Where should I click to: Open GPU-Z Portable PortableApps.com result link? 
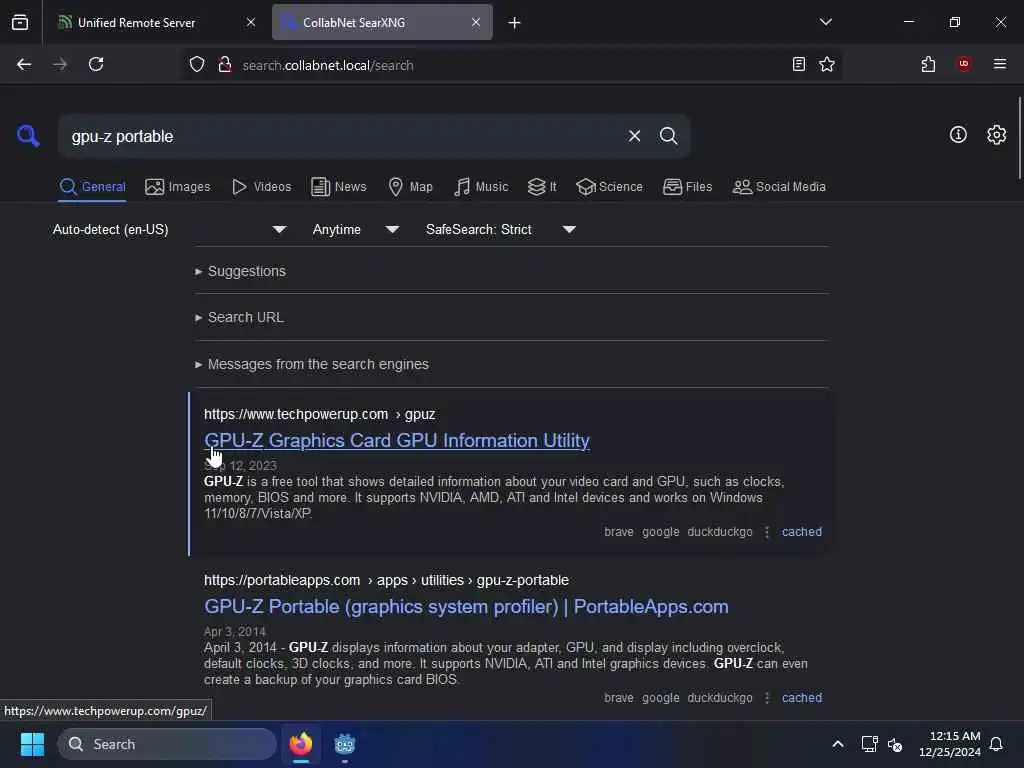(x=466, y=607)
